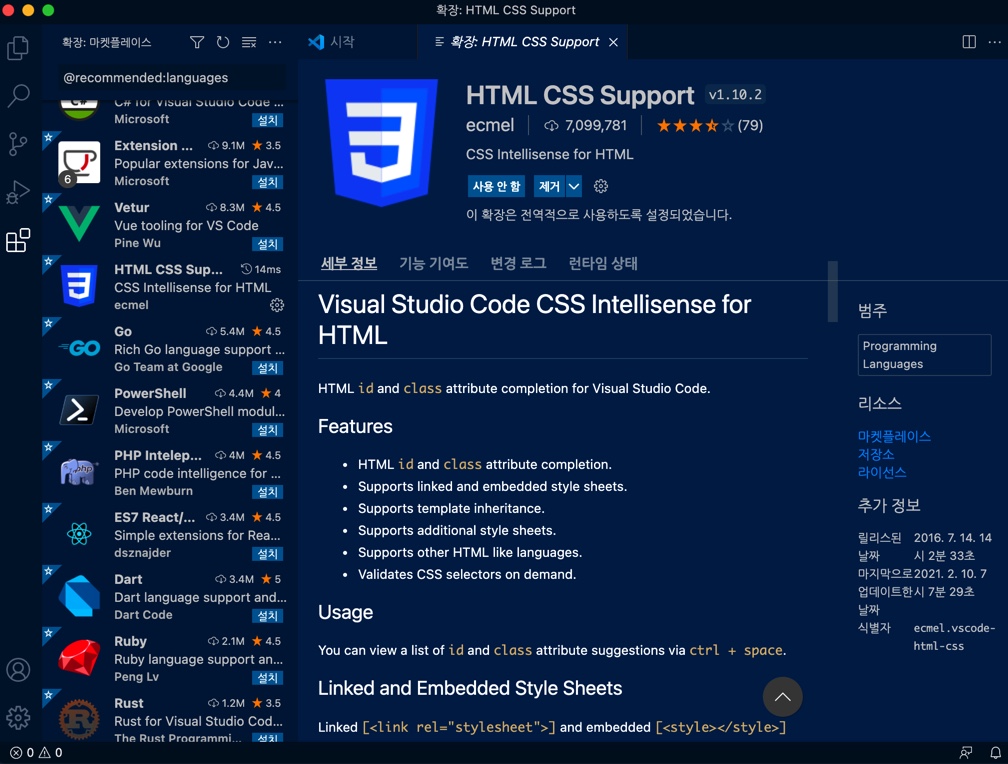This screenshot has height=764, width=1008.
Task: Click the scroll-to-top arrow button
Action: [x=782, y=696]
